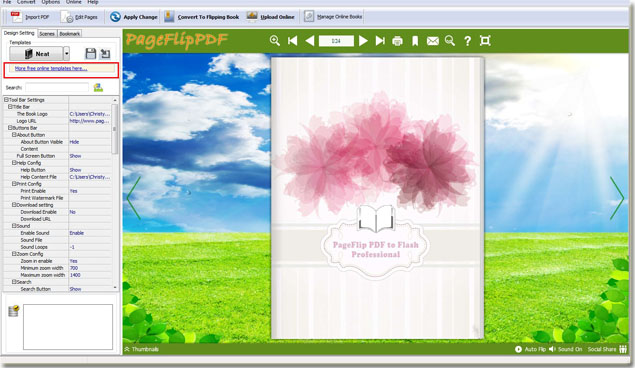
Task: Open the template dropdown arrow beside Neat
Action: click(66, 53)
